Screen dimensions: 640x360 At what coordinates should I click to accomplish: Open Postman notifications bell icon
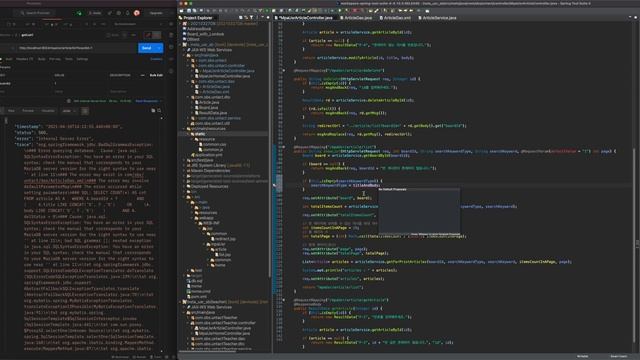127,13
